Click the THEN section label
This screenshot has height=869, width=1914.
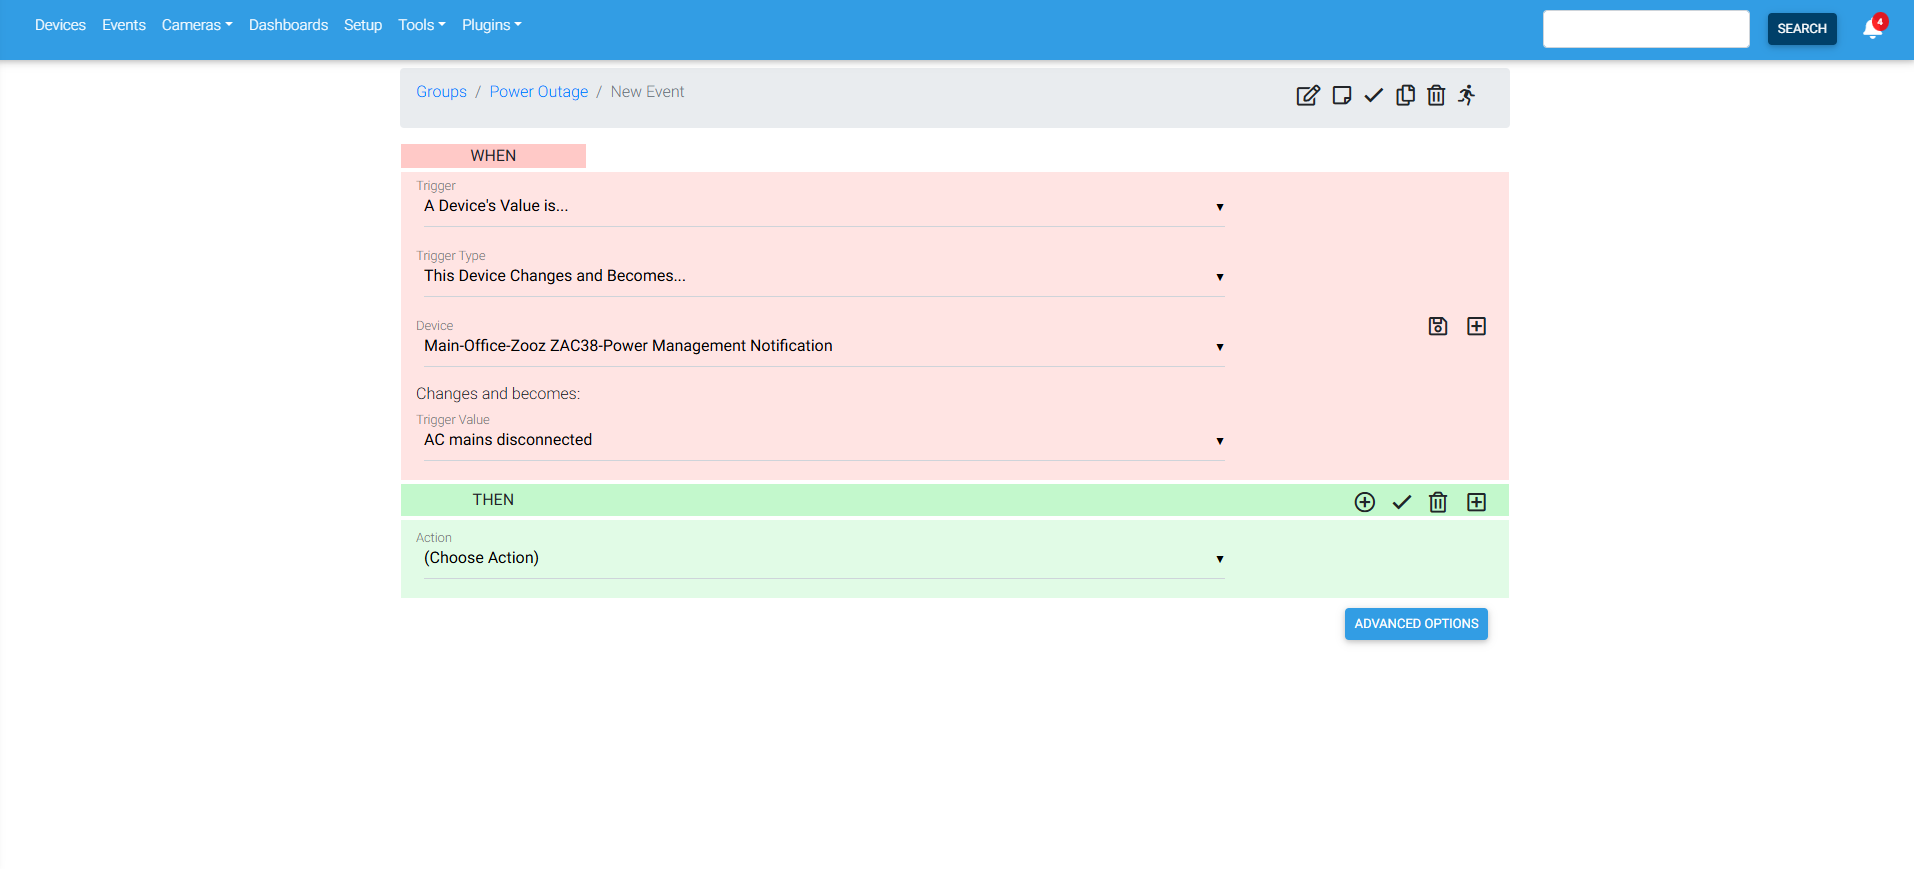coord(493,500)
